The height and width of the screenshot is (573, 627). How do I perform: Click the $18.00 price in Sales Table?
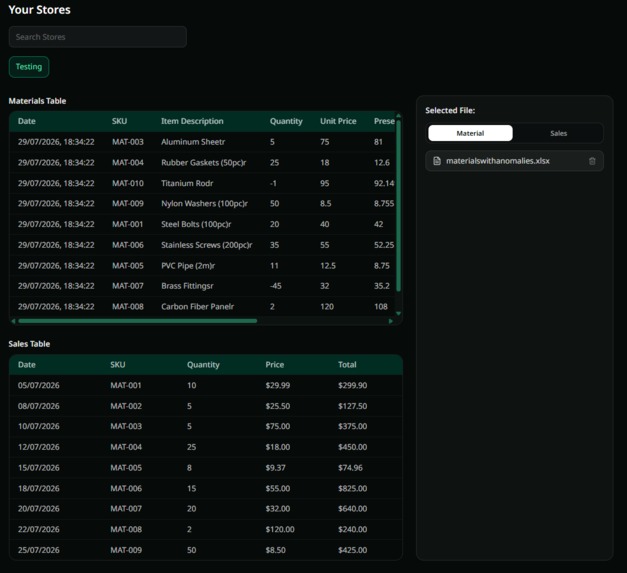[x=278, y=447]
